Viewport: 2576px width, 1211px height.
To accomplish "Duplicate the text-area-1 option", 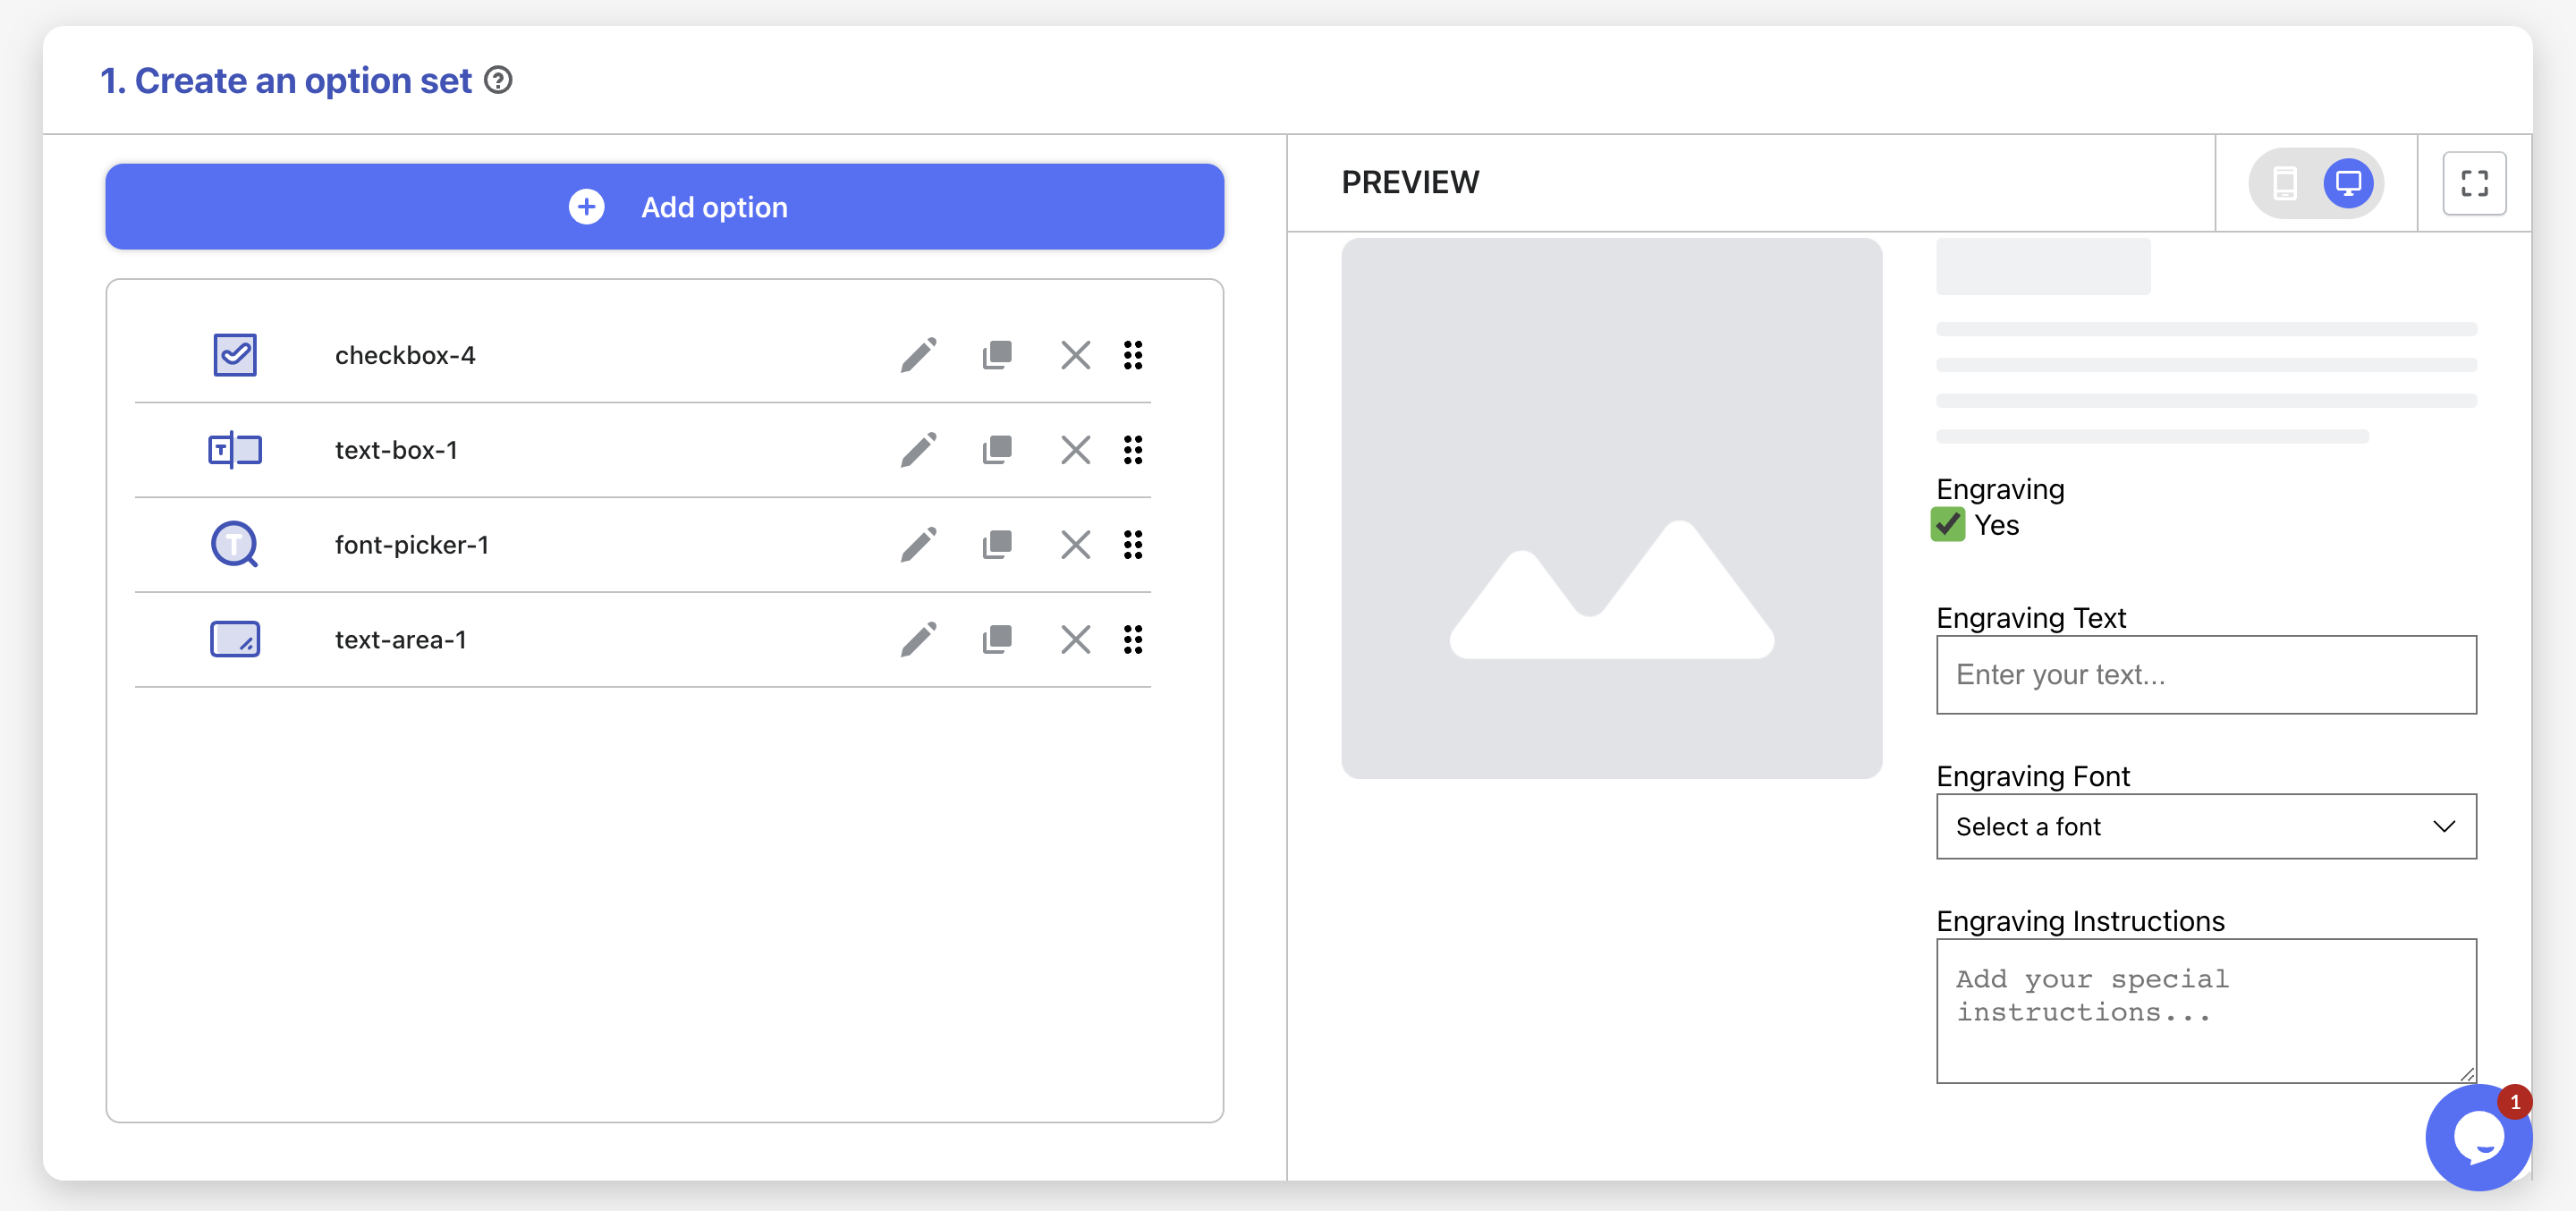I will pyautogui.click(x=997, y=640).
